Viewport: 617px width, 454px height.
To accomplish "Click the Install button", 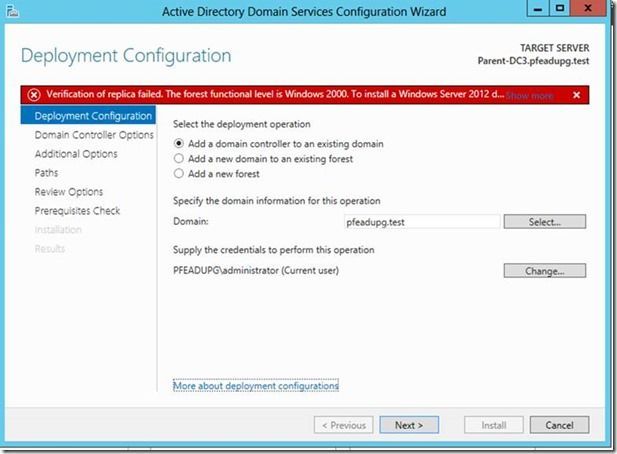I will tap(494, 425).
